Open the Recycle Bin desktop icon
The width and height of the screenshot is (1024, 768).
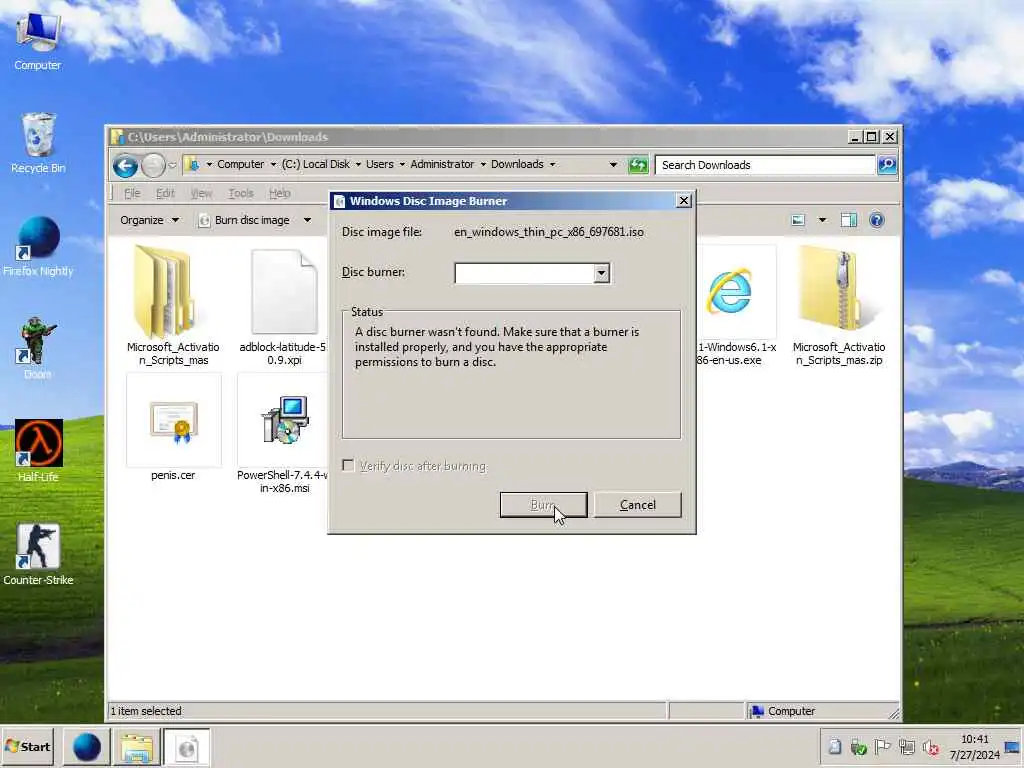click(38, 142)
